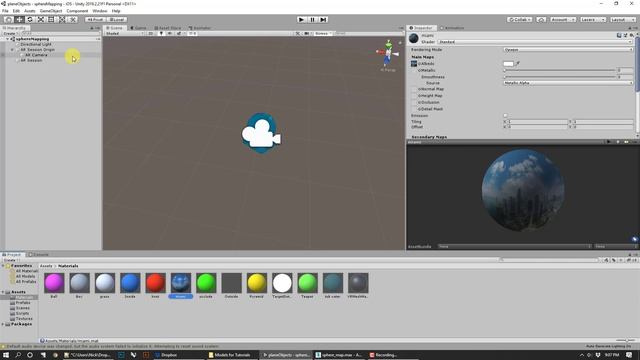Open the Shader dropdown
640x360 pixels.
tap(535, 42)
